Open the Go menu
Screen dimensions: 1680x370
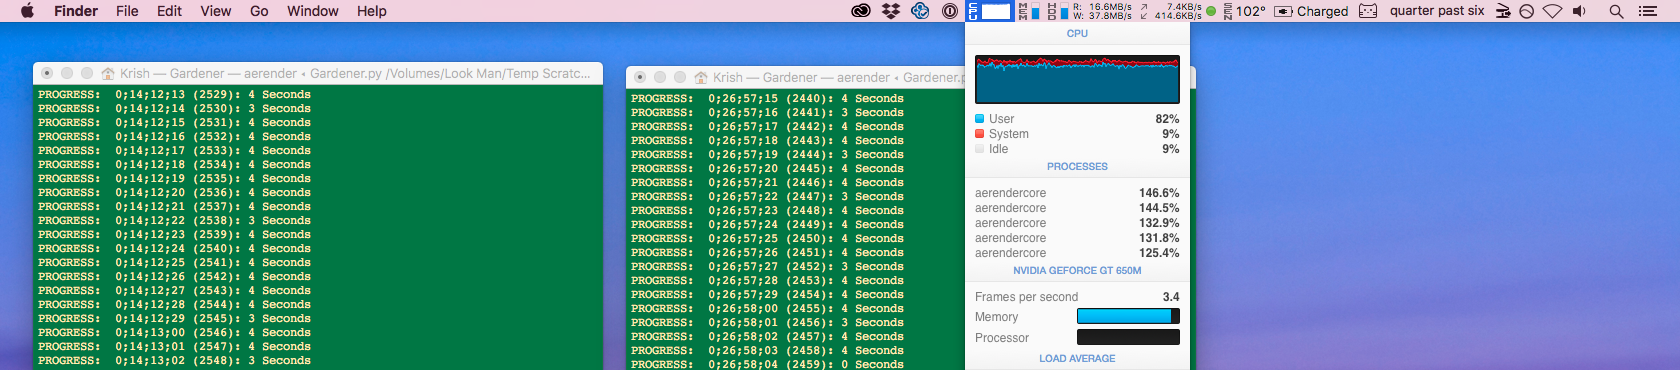coord(259,11)
